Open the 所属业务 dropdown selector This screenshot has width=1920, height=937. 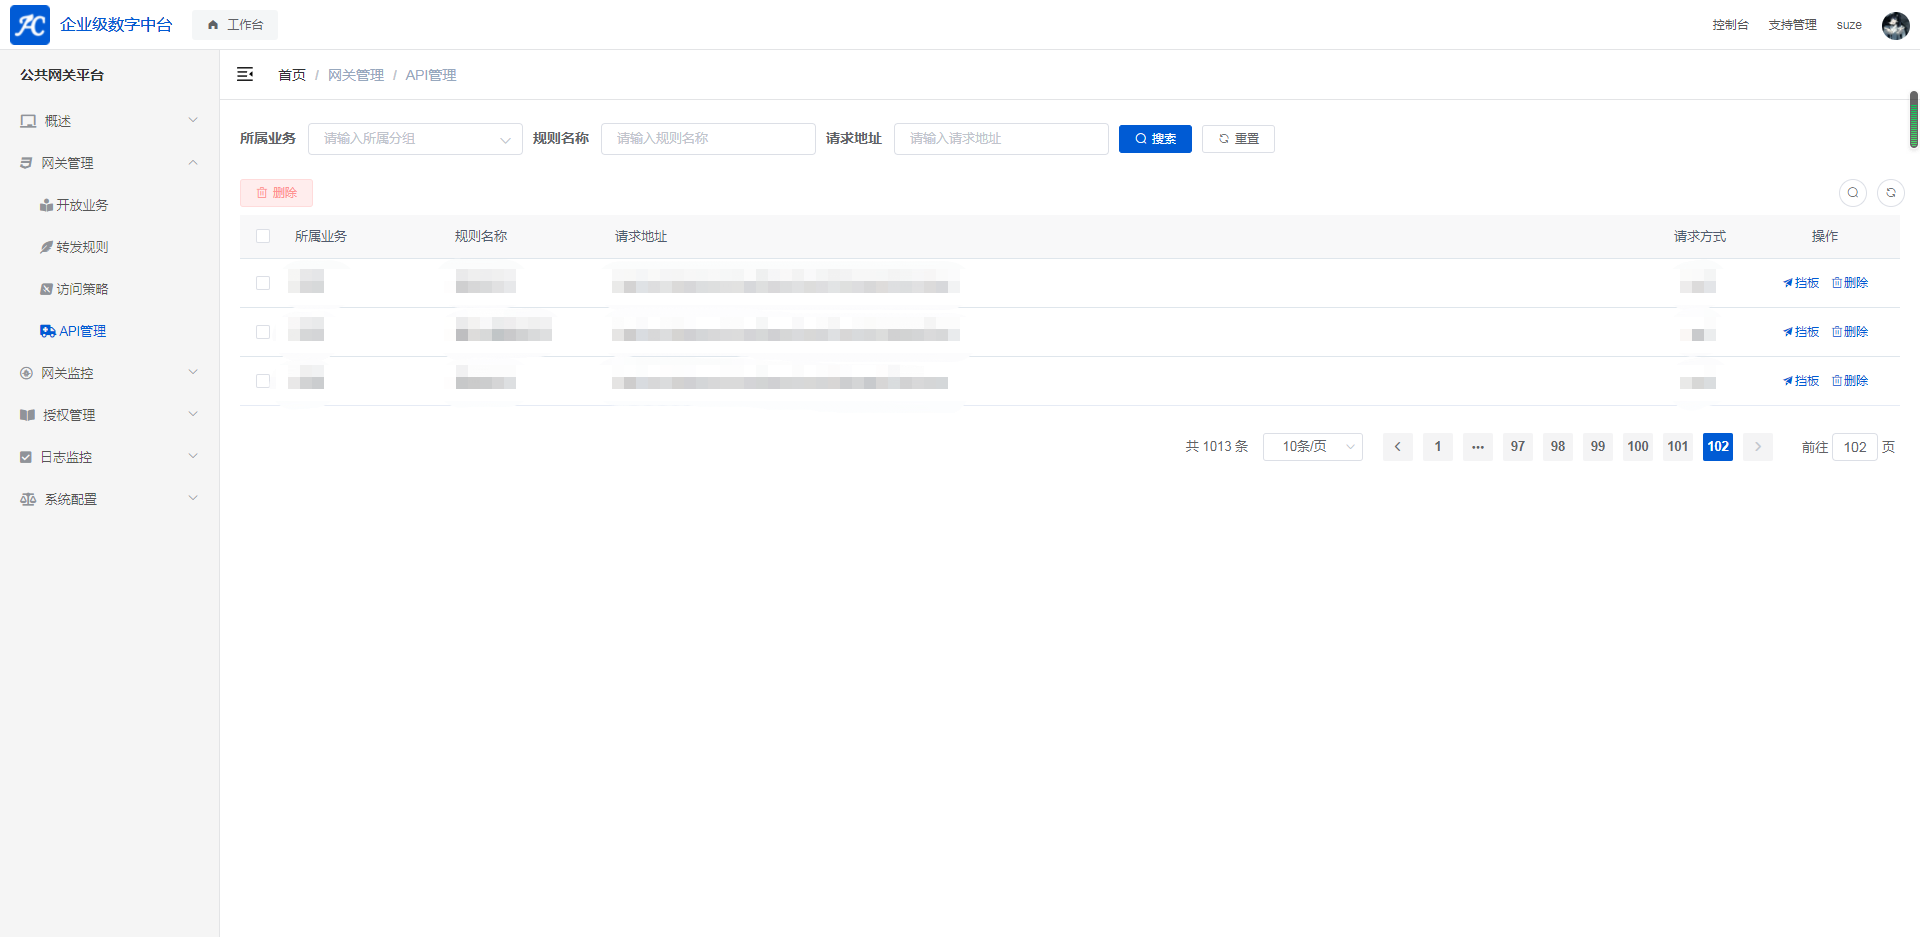[x=415, y=139]
